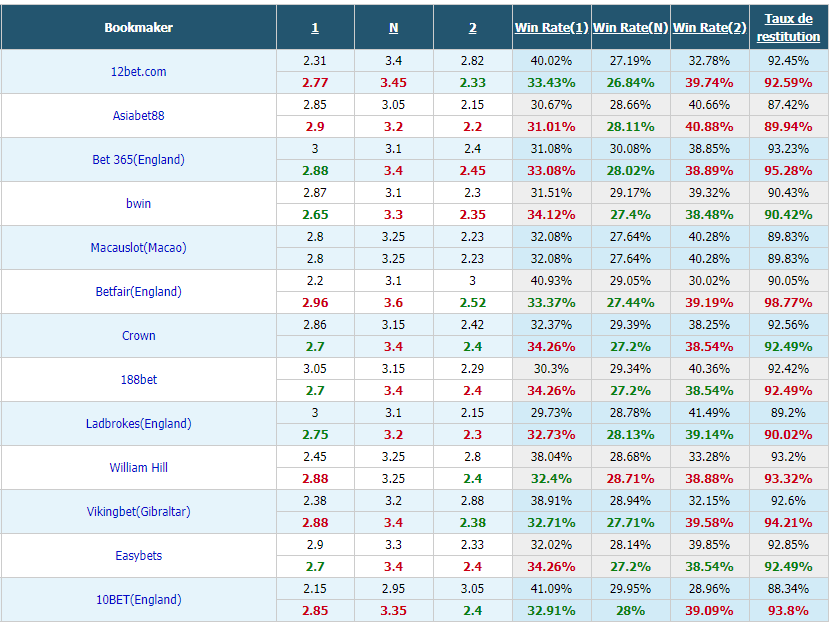The width and height of the screenshot is (830, 622).
Task: Click Ladbrokes restitution 90.02%
Action: (x=789, y=435)
